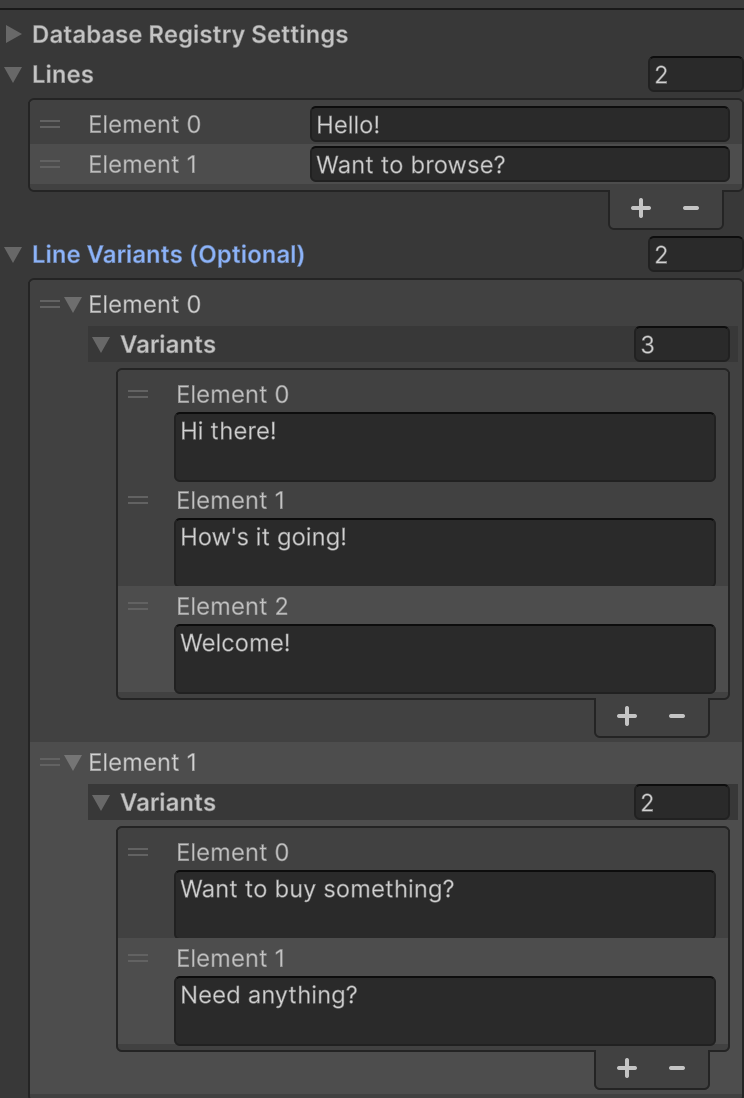Collapse Element 0 under Line Variants
This screenshot has height=1098, width=744.
74,304
